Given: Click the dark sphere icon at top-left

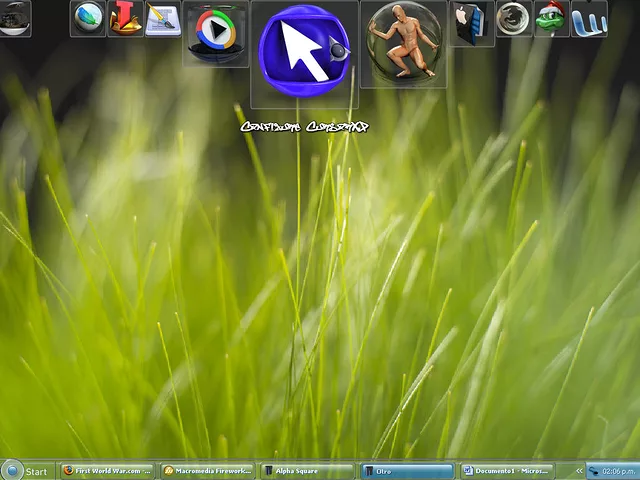Looking at the screenshot, I should (14, 18).
